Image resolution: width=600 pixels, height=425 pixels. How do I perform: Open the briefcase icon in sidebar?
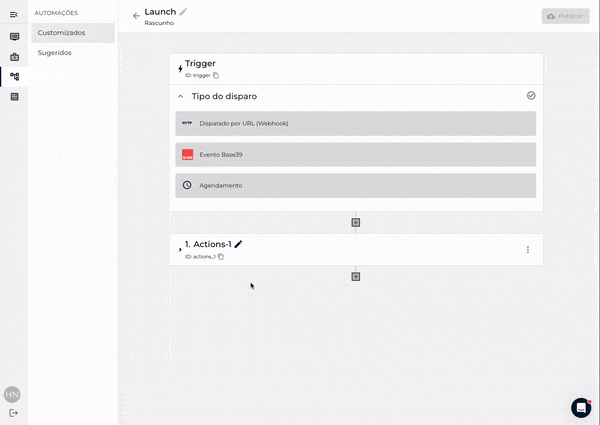[x=14, y=56]
